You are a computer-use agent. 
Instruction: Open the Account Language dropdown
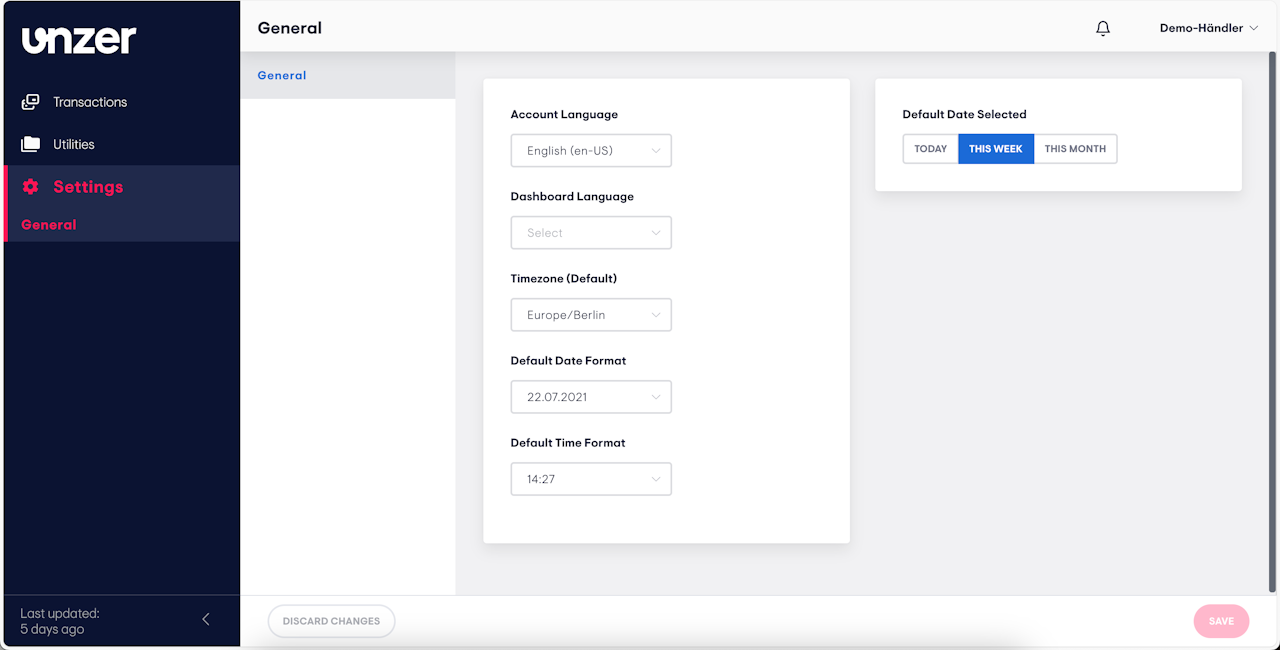591,151
